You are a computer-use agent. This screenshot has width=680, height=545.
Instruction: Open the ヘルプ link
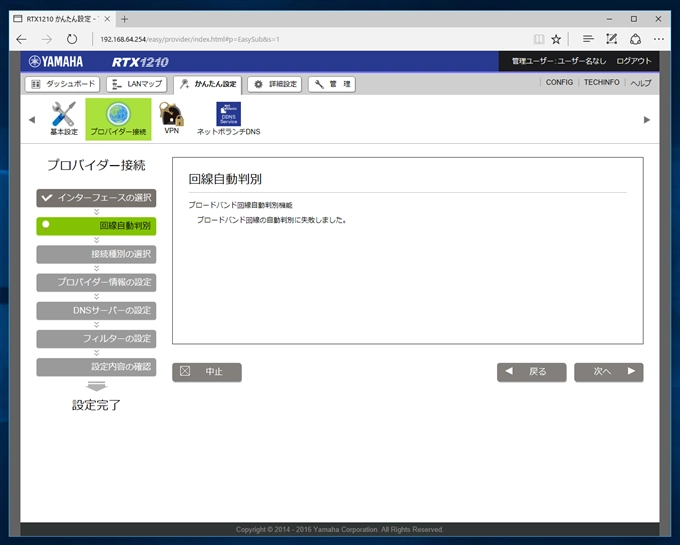click(x=641, y=83)
